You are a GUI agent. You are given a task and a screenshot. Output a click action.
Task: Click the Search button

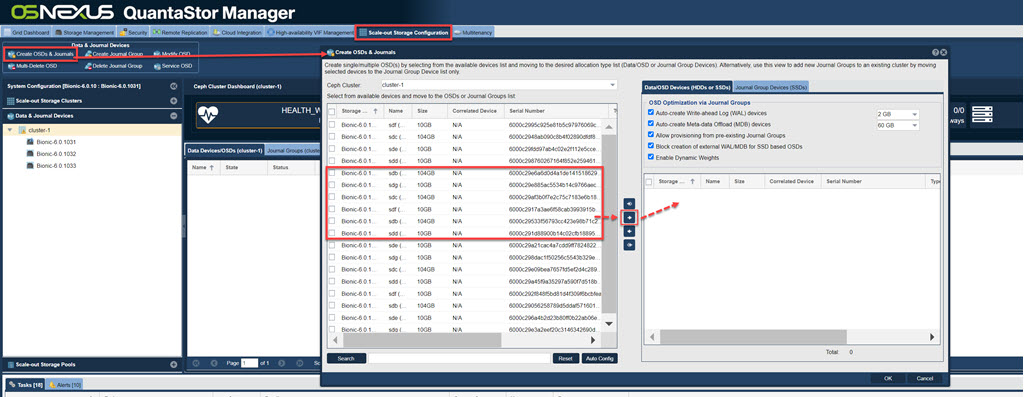346,358
